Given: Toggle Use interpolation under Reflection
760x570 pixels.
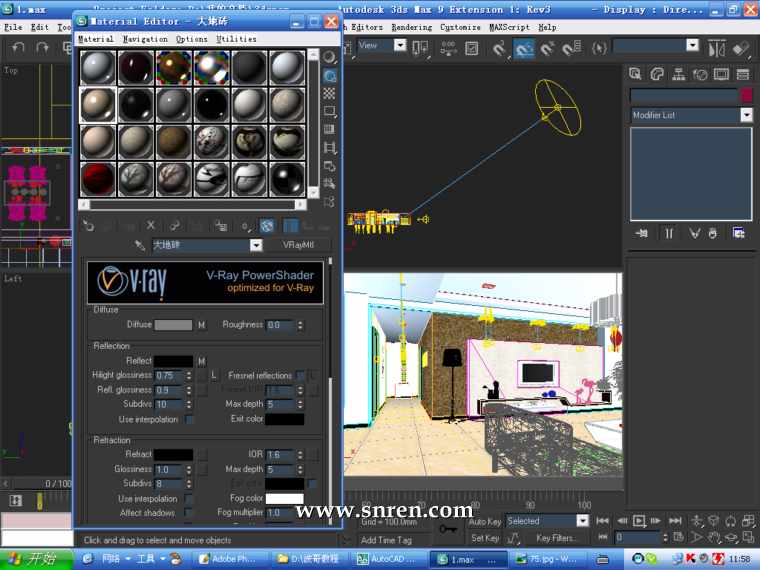Looking at the screenshot, I should click(190, 419).
